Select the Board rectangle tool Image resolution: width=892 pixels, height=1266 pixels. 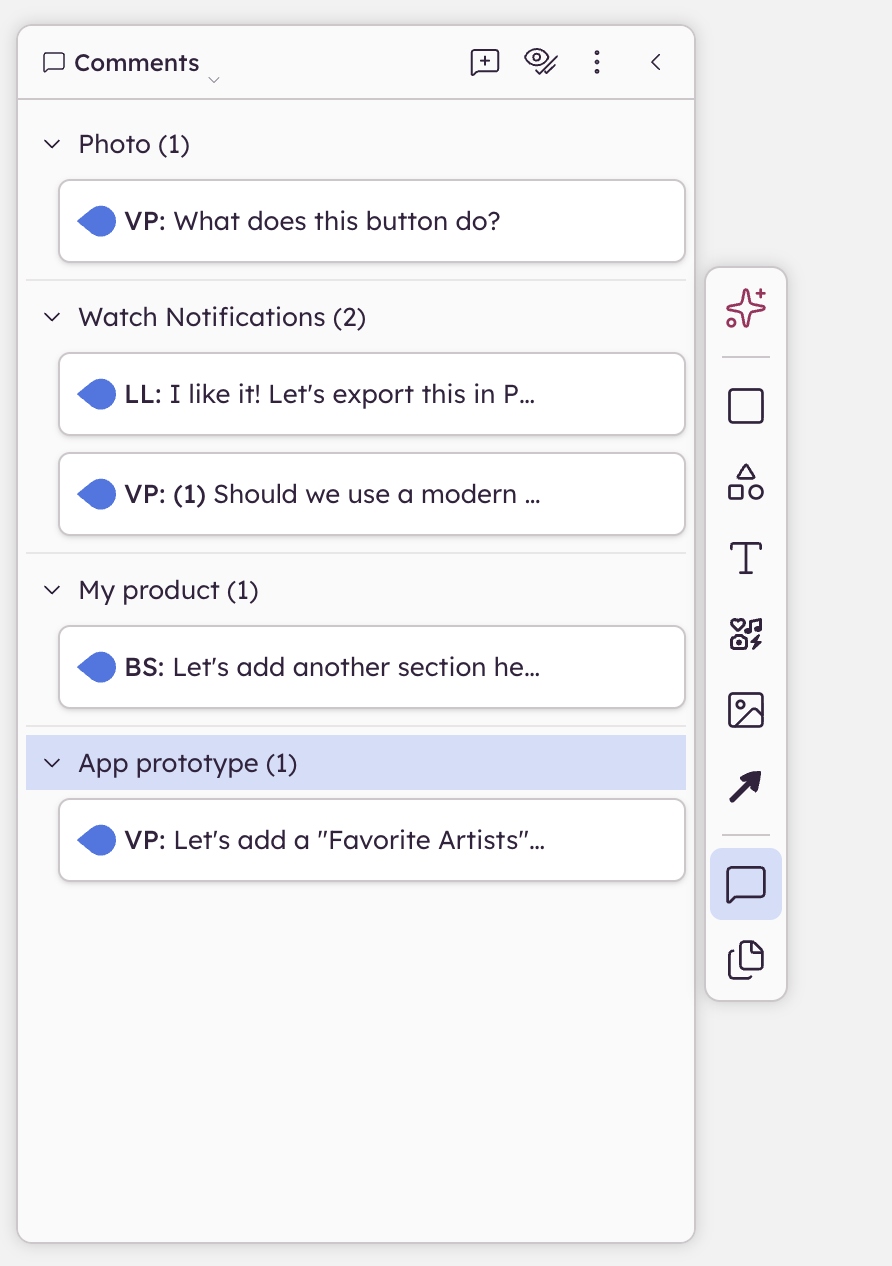[746, 406]
